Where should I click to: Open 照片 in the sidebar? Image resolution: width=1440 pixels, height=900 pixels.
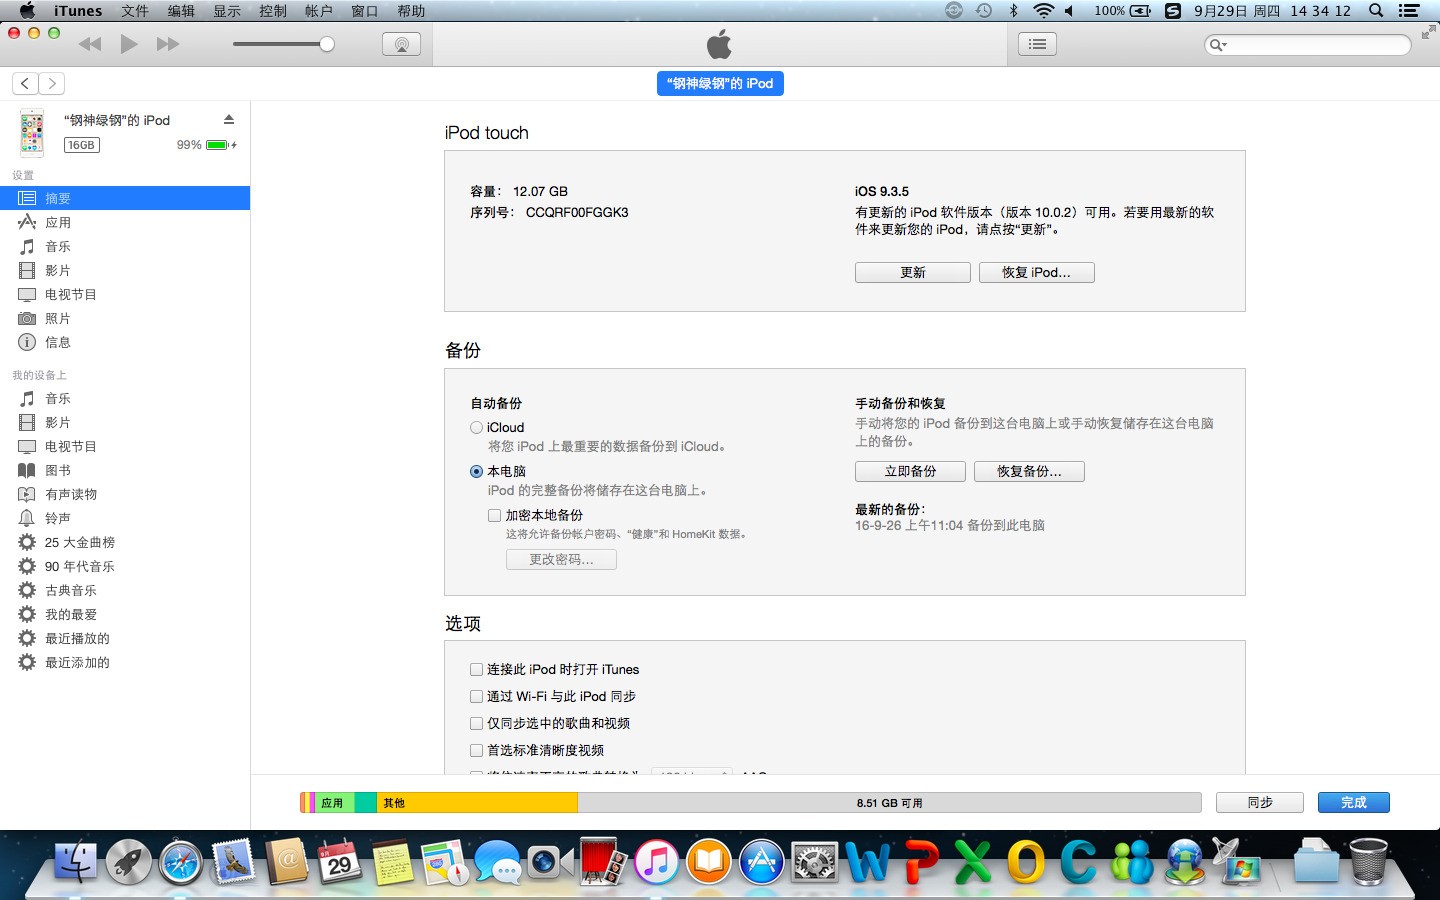[125, 318]
